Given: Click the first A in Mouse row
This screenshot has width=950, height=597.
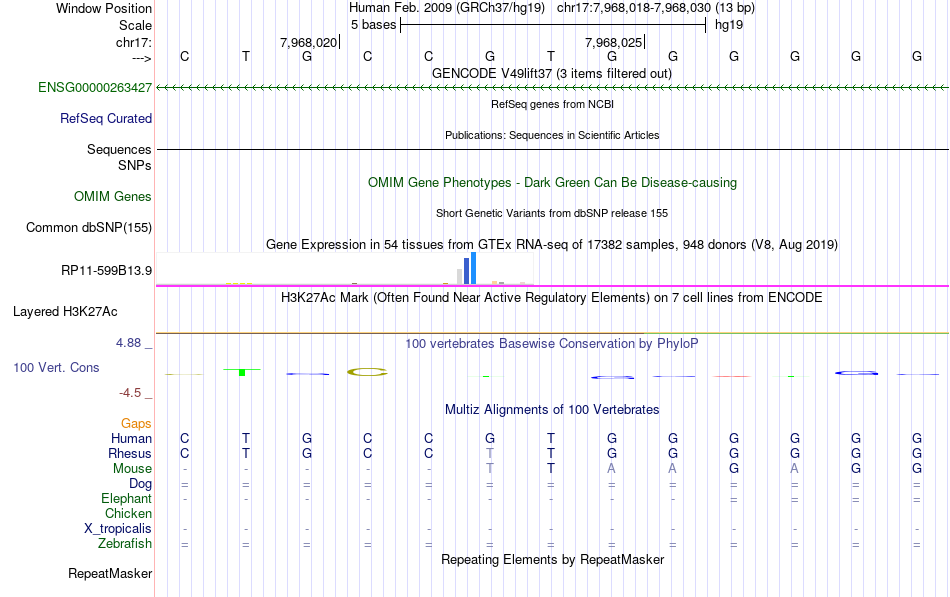Looking at the screenshot, I should point(611,469).
